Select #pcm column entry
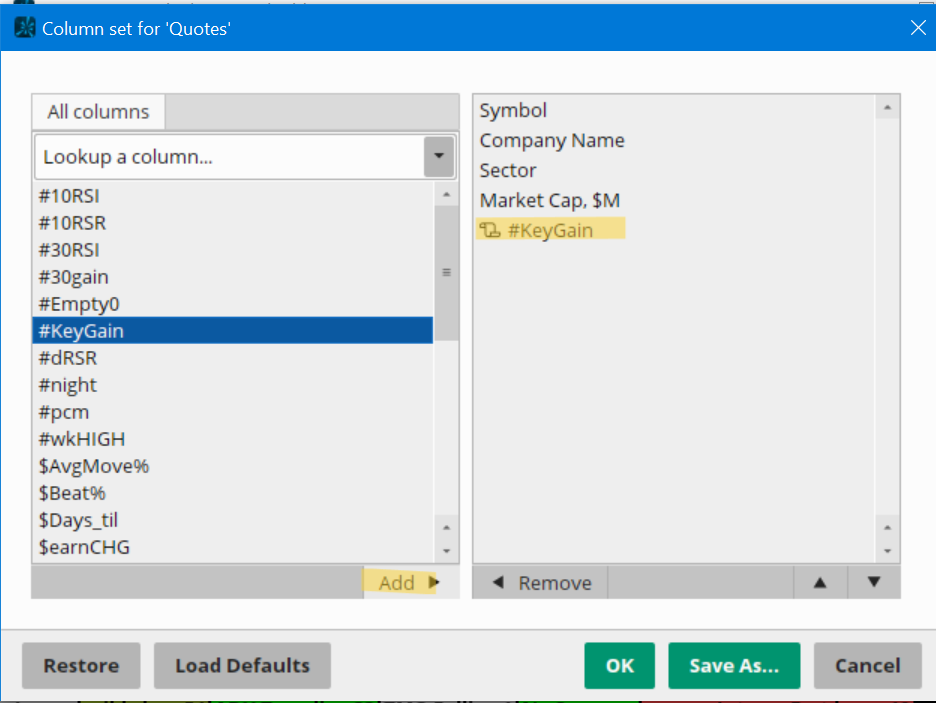936x703 pixels. [233, 412]
